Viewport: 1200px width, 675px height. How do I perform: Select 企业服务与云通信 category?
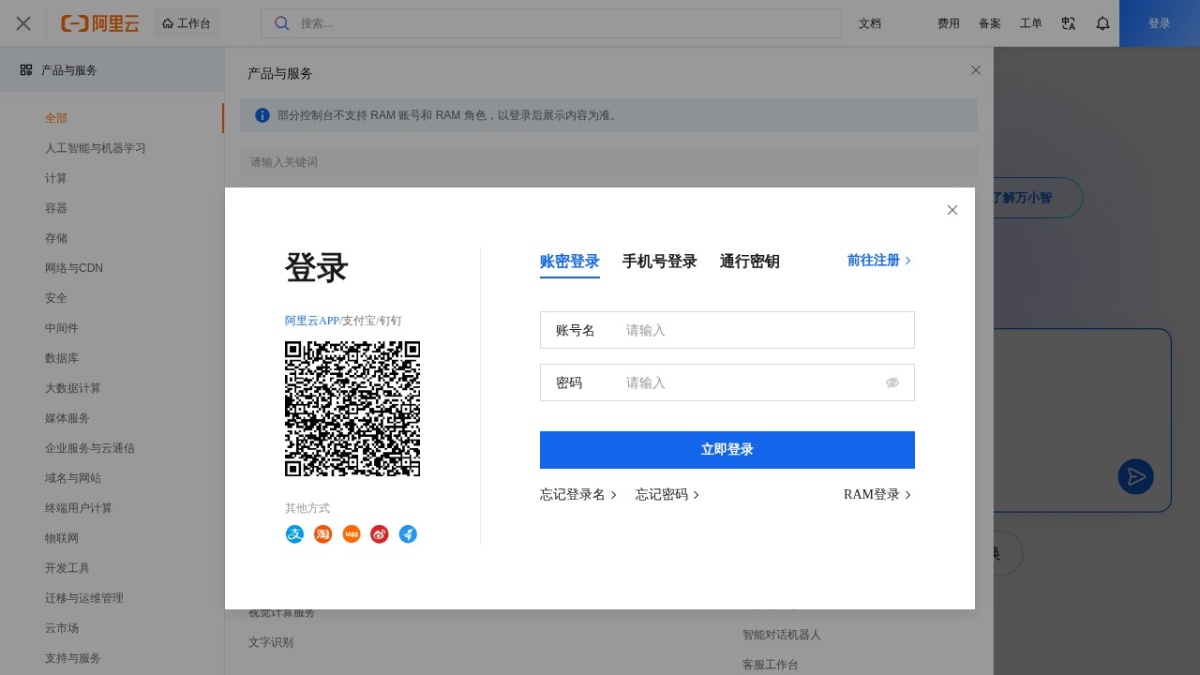90,448
